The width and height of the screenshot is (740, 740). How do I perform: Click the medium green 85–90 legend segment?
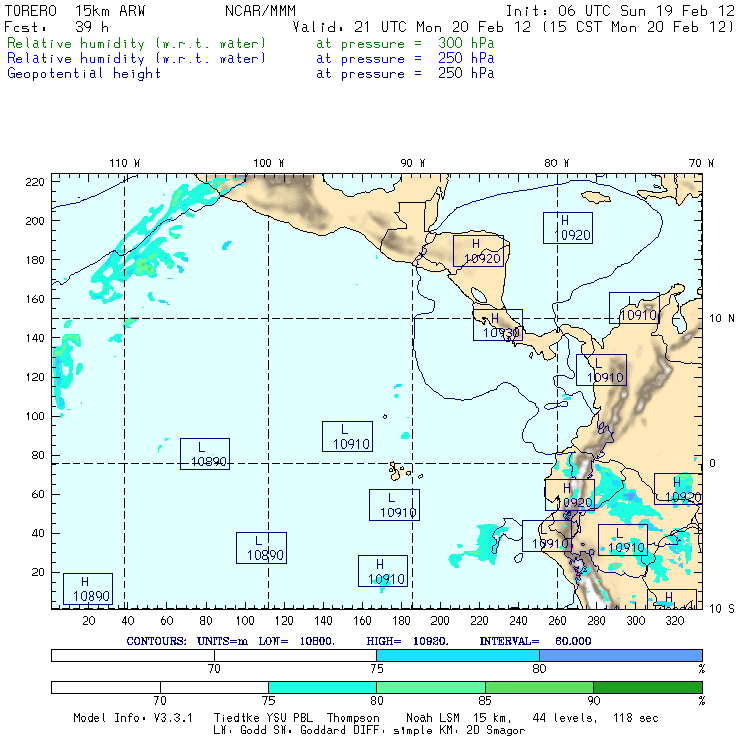(538, 688)
